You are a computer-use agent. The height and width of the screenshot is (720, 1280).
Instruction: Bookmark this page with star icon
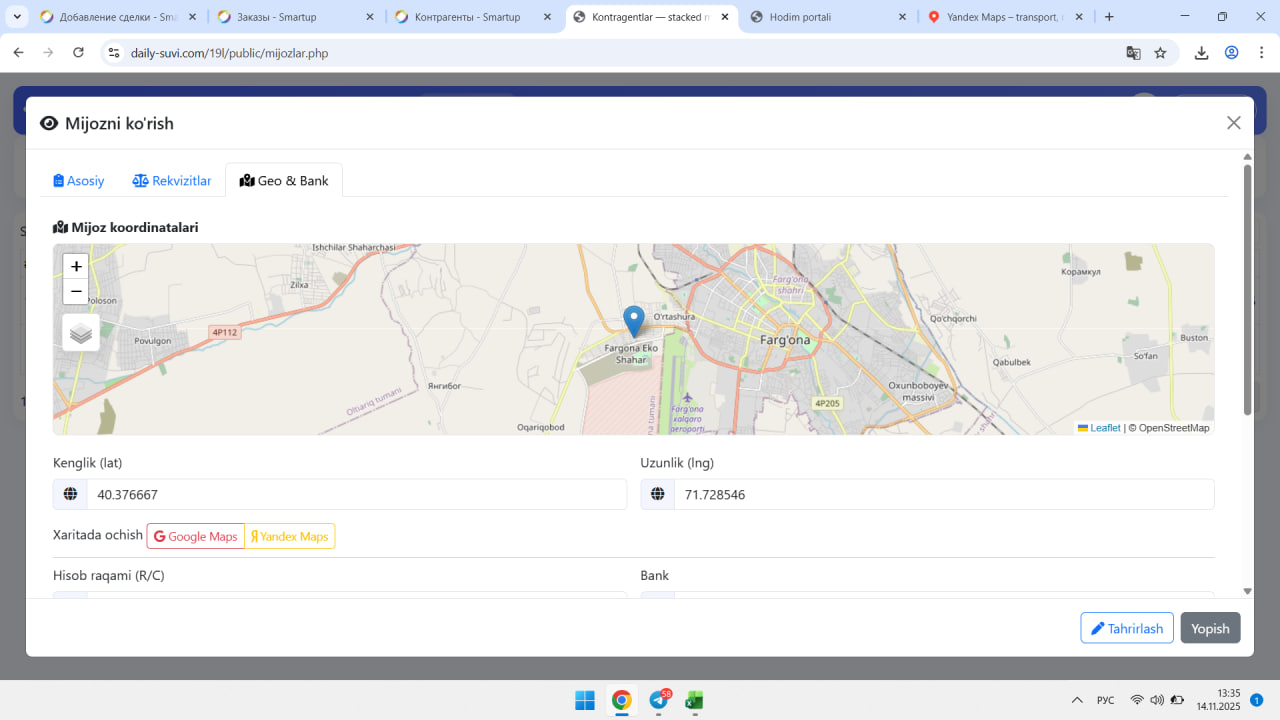point(1160,53)
